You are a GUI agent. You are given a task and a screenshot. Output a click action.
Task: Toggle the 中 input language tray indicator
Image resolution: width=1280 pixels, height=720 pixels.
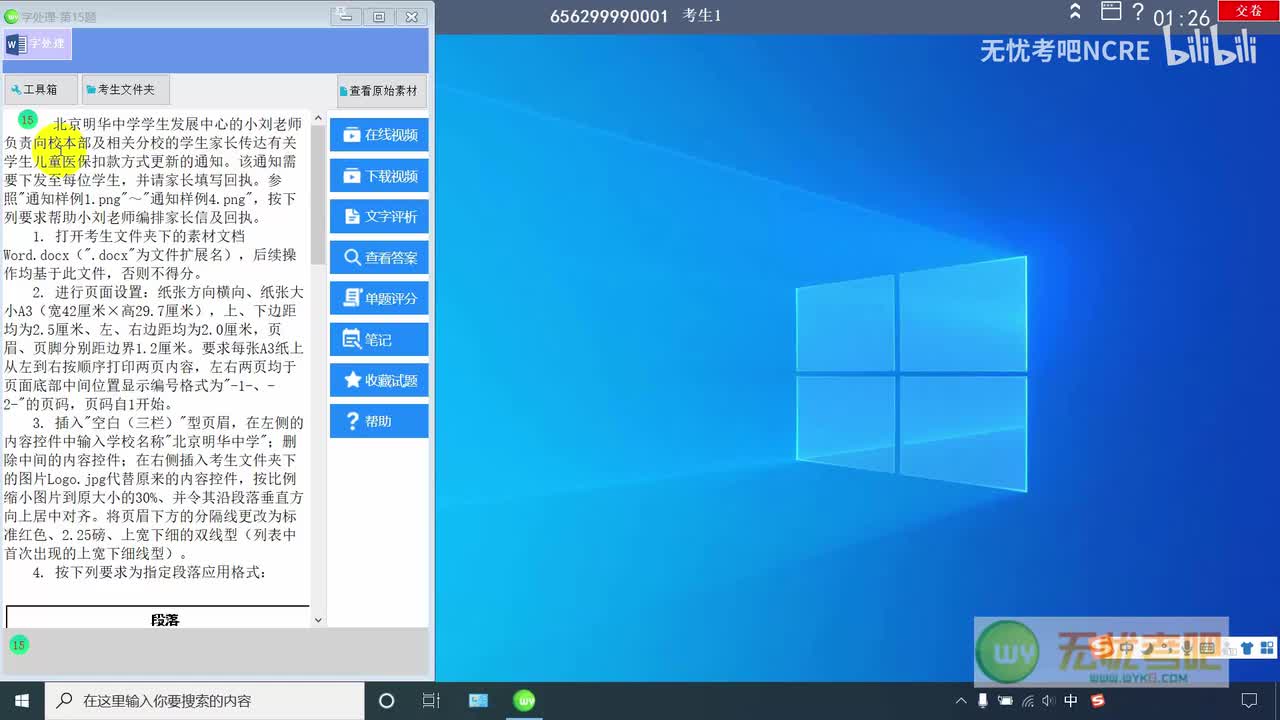coord(1071,701)
